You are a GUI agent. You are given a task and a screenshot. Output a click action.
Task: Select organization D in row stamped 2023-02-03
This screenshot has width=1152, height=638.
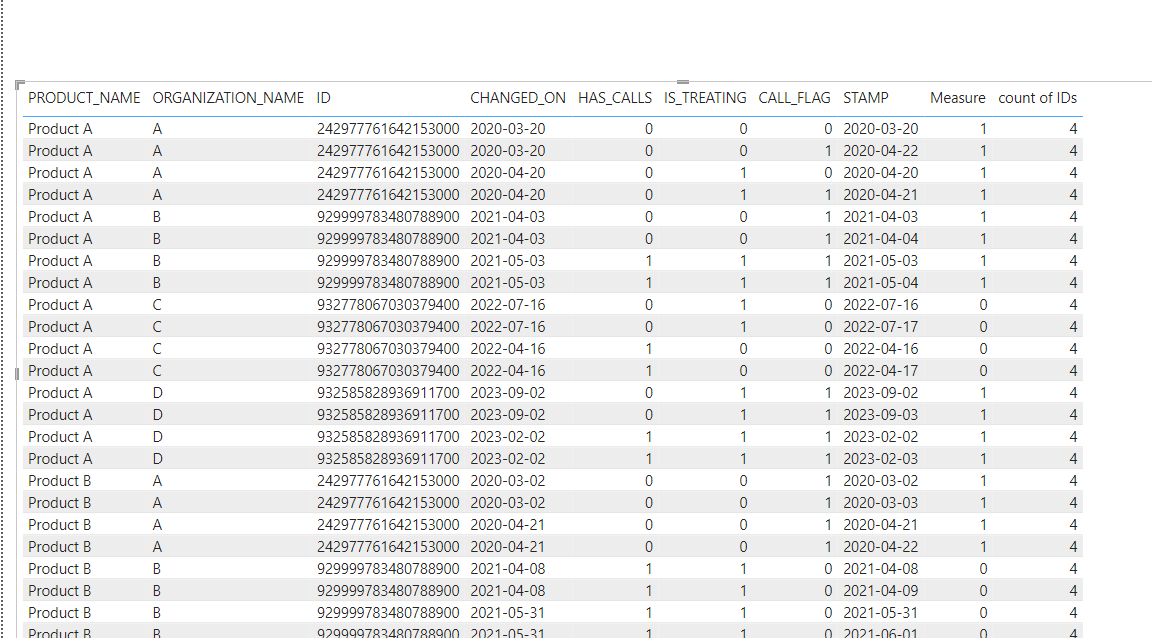[157, 459]
